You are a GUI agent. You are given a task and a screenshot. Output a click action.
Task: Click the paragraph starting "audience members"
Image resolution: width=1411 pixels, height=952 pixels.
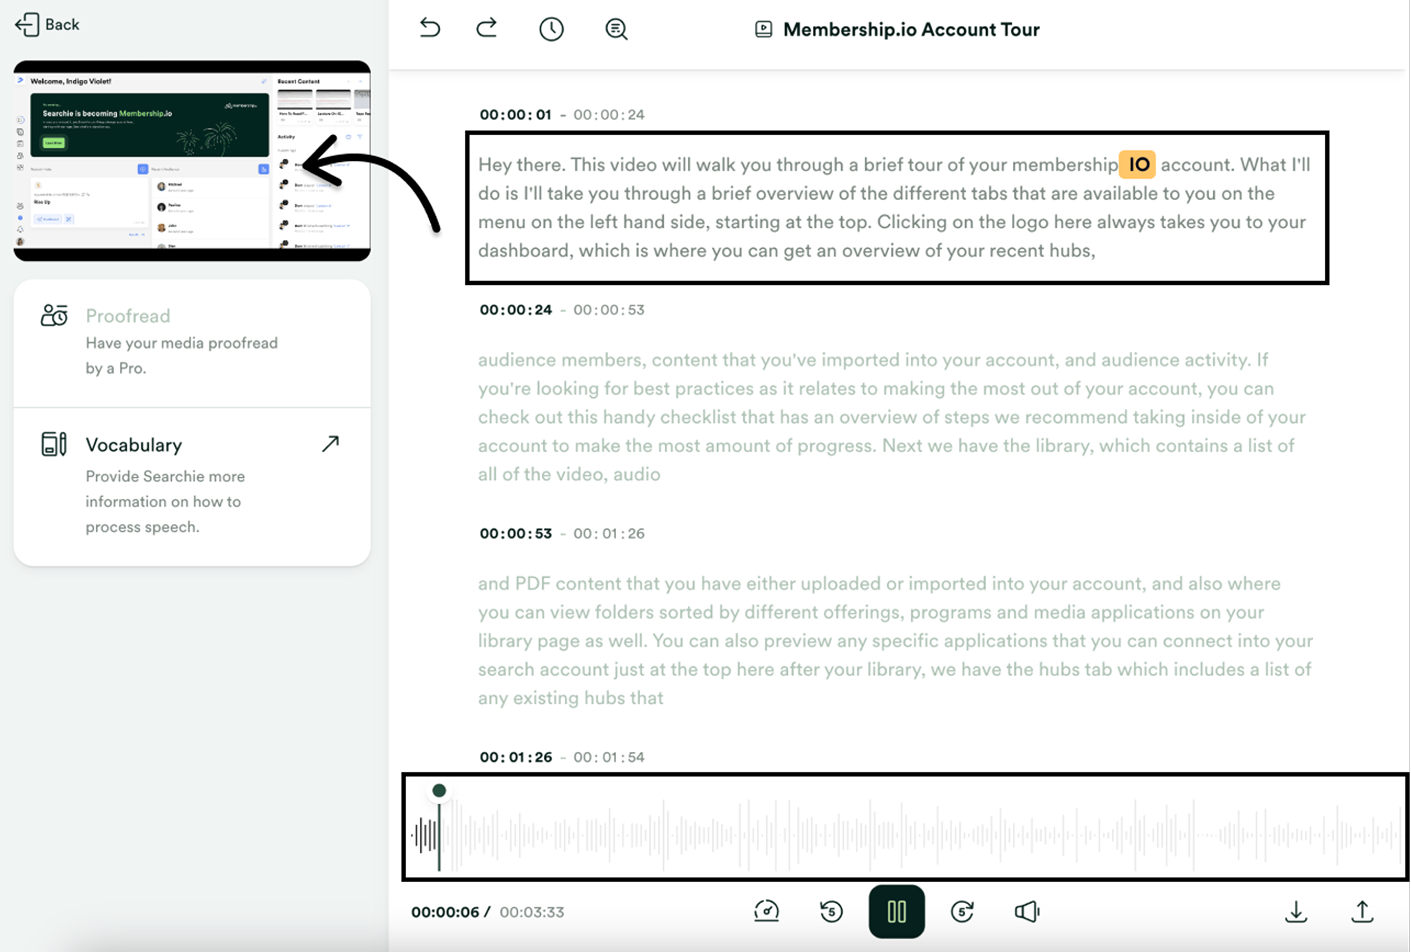(x=892, y=417)
